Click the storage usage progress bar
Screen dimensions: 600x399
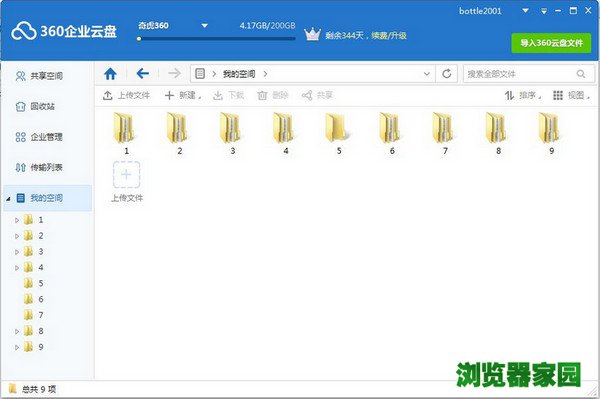click(216, 39)
